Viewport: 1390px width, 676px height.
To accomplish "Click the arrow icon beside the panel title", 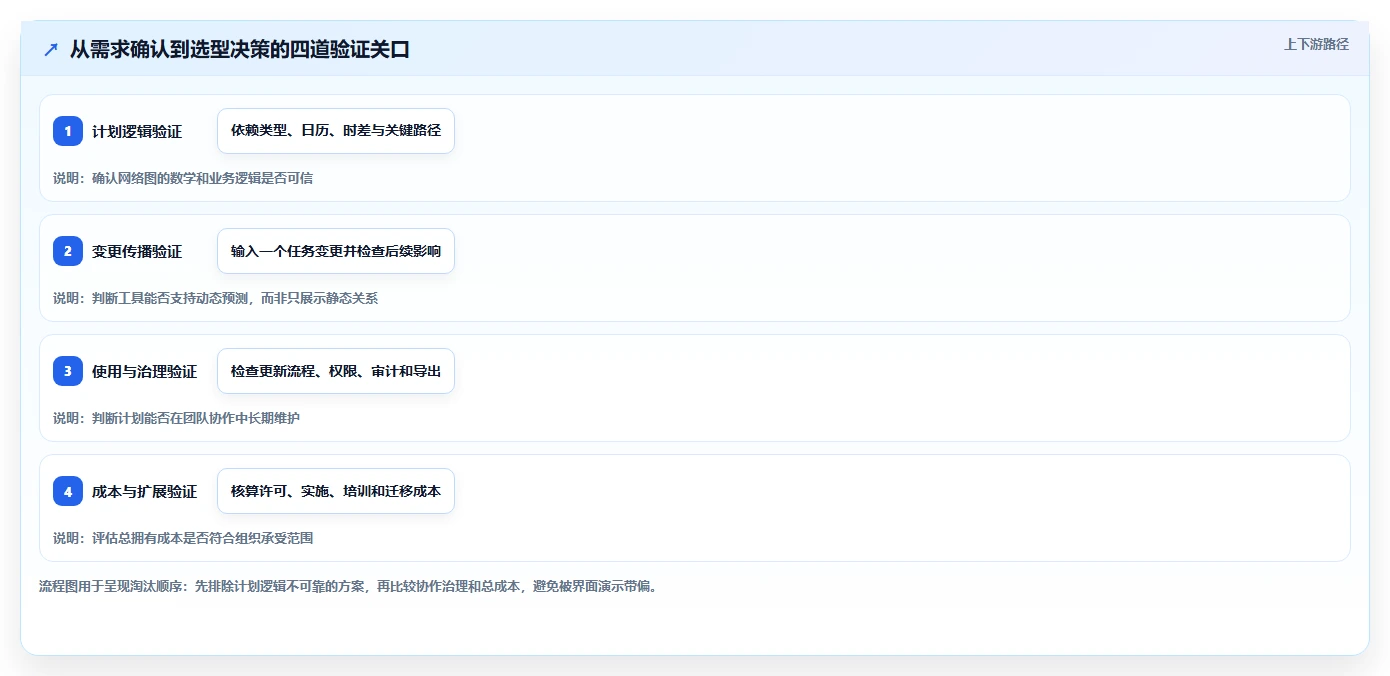I will click(x=51, y=50).
